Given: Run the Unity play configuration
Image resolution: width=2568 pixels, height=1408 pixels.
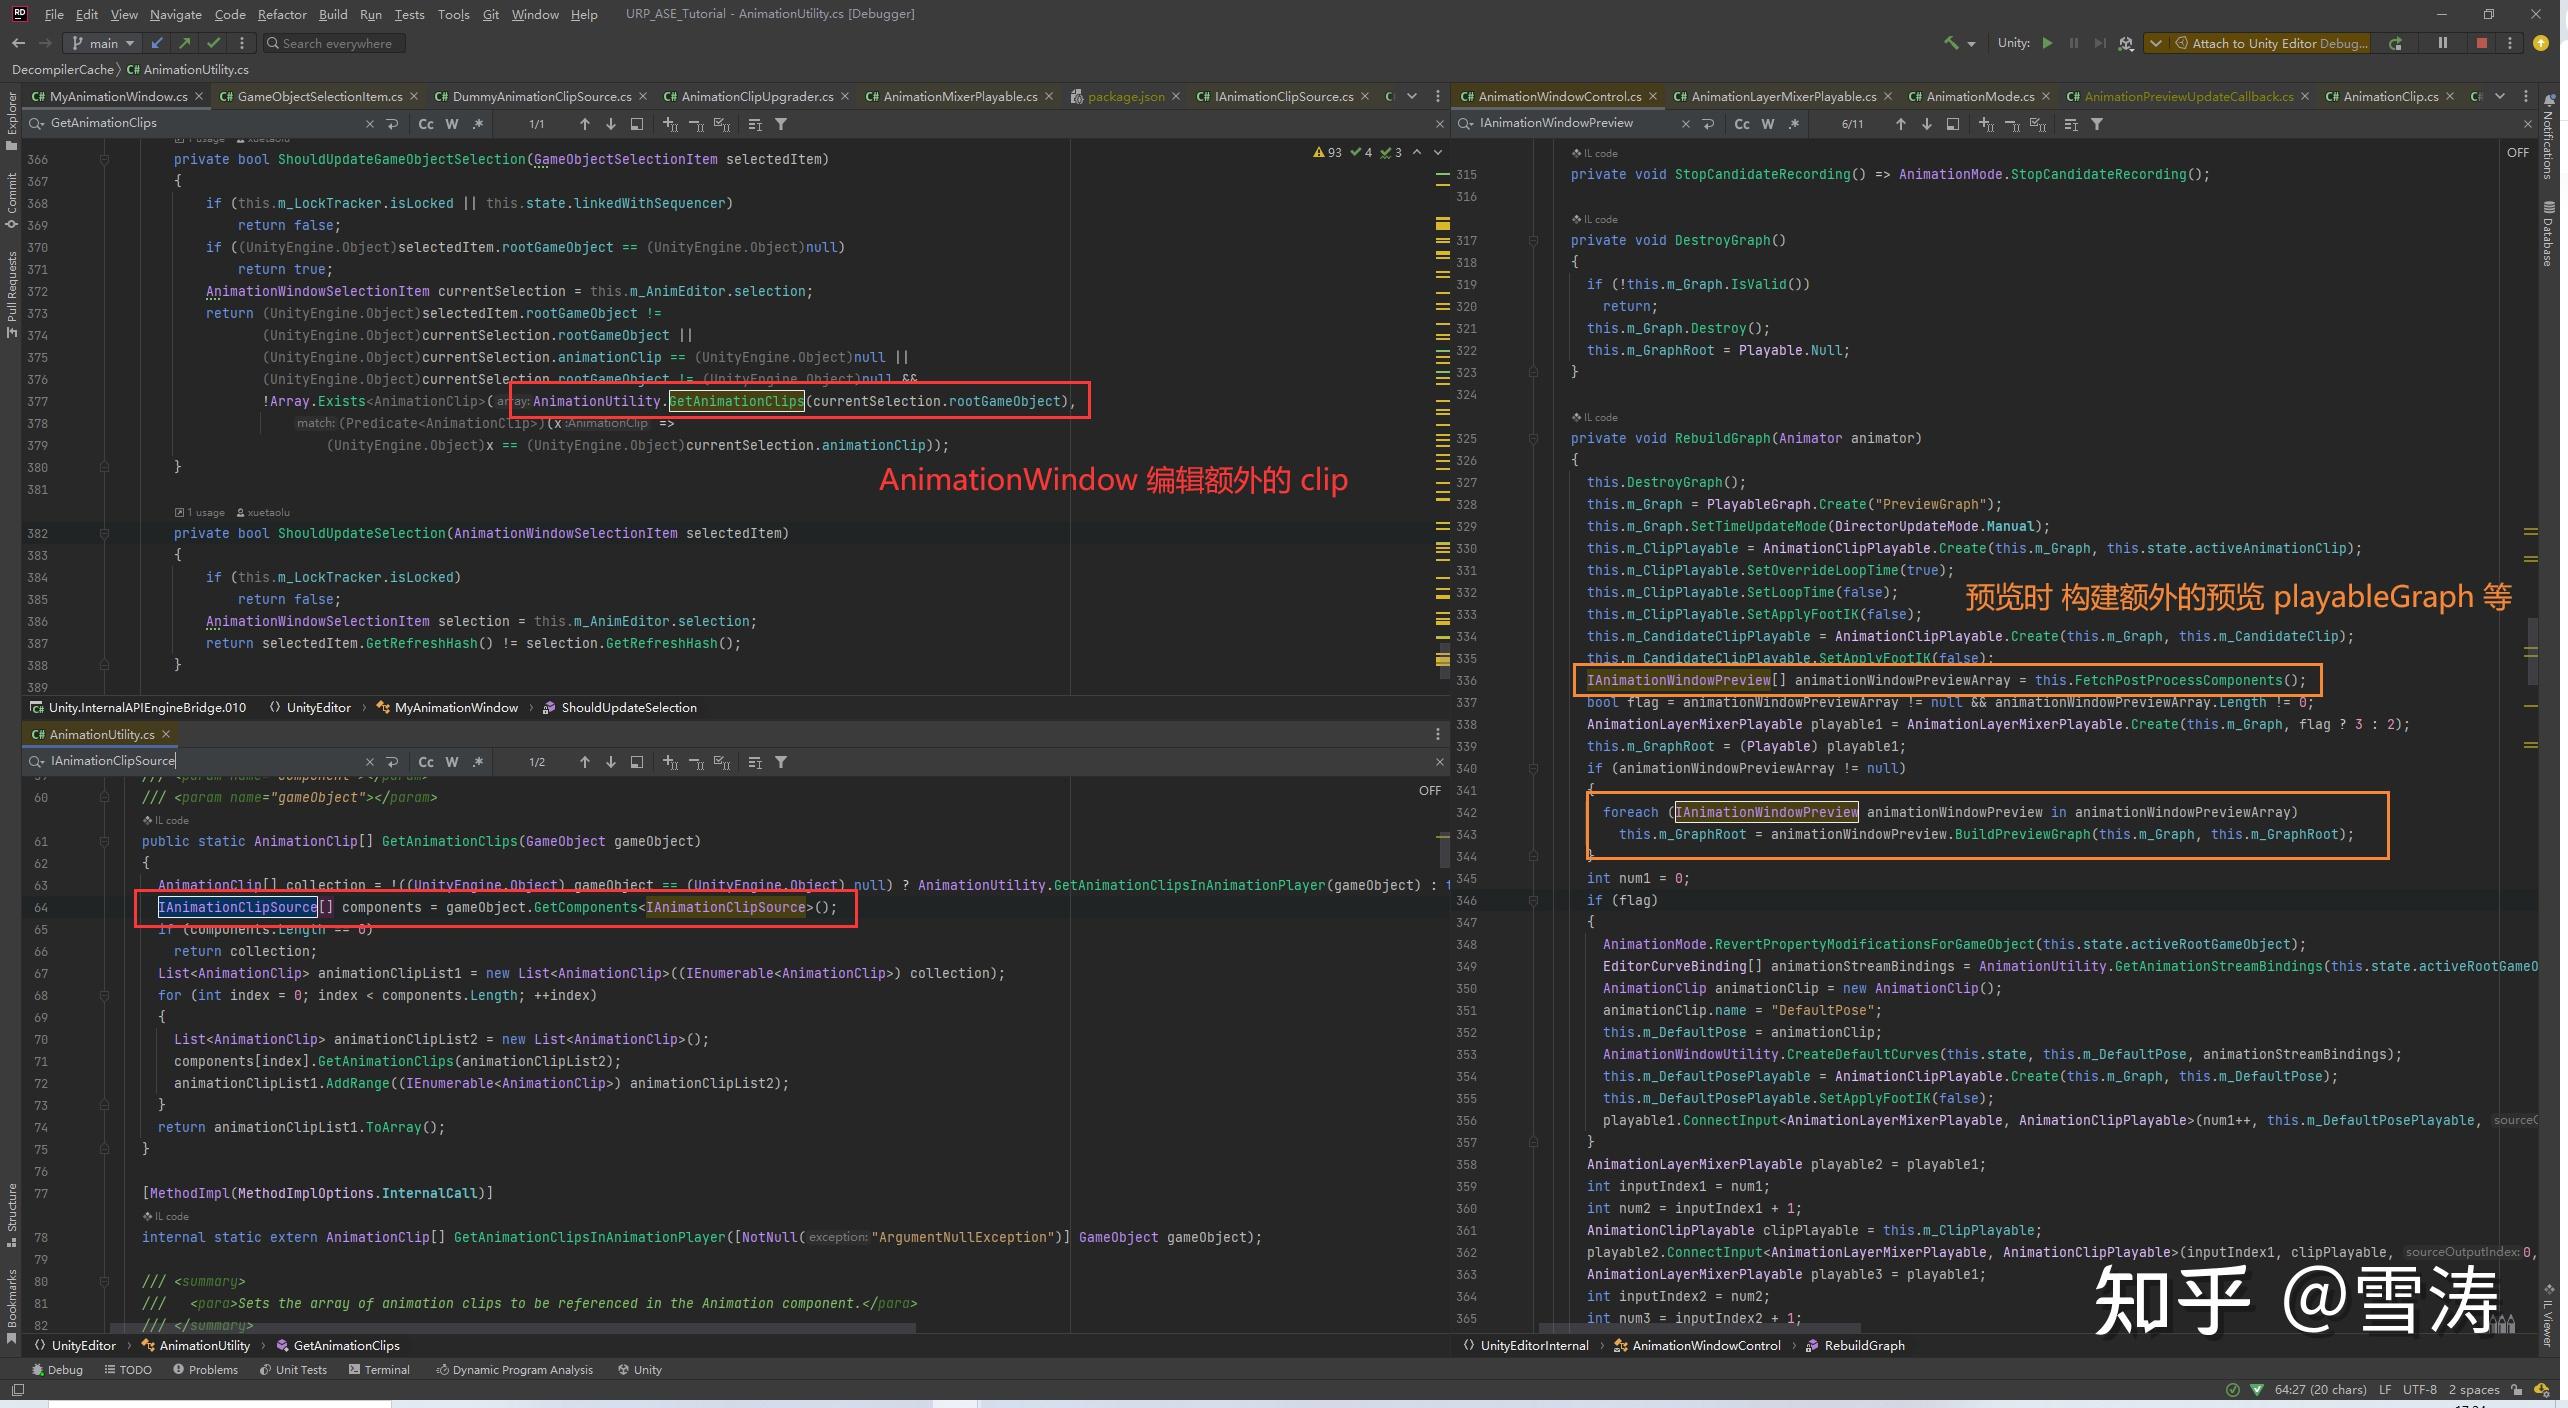Looking at the screenshot, I should tap(2046, 43).
